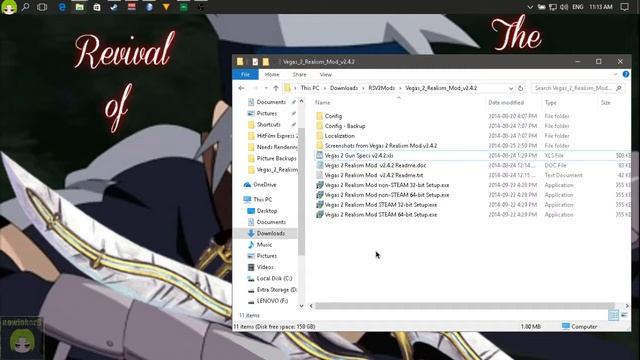Screen dimensions: 640x360
Task: Expand the ribbon chevron
Action: click(x=615, y=74)
